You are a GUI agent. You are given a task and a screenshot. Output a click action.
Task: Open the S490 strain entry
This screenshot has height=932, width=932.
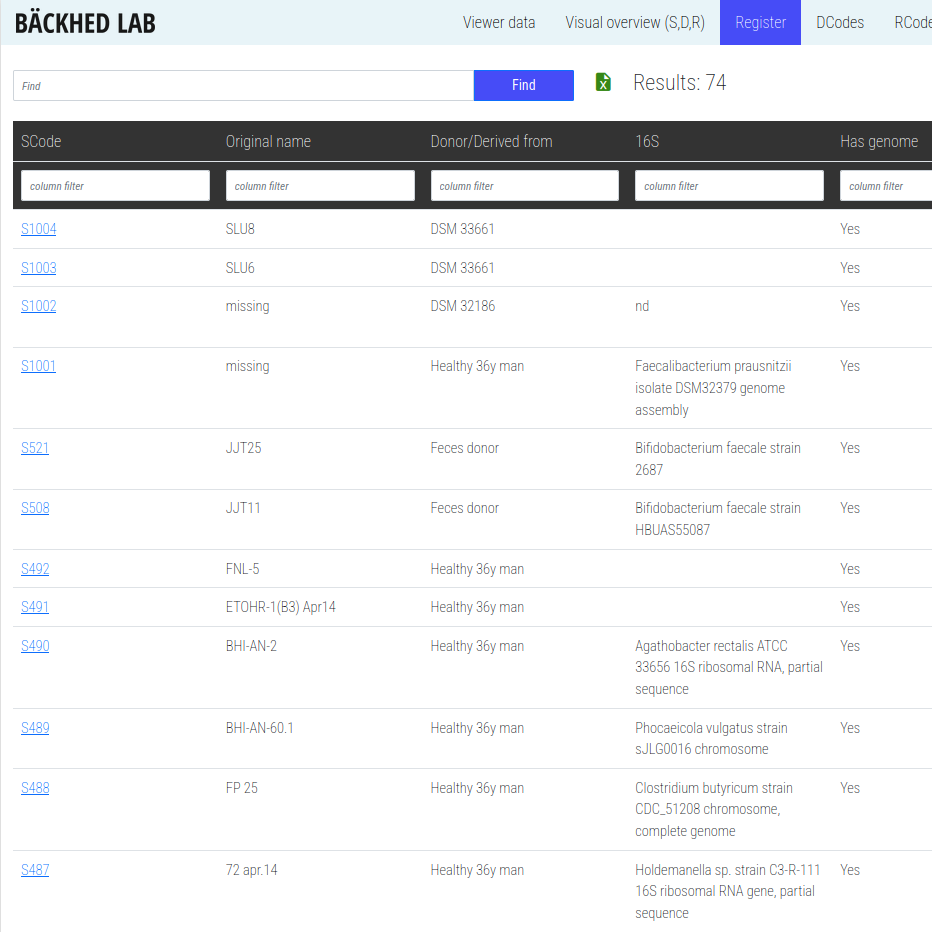click(x=35, y=646)
